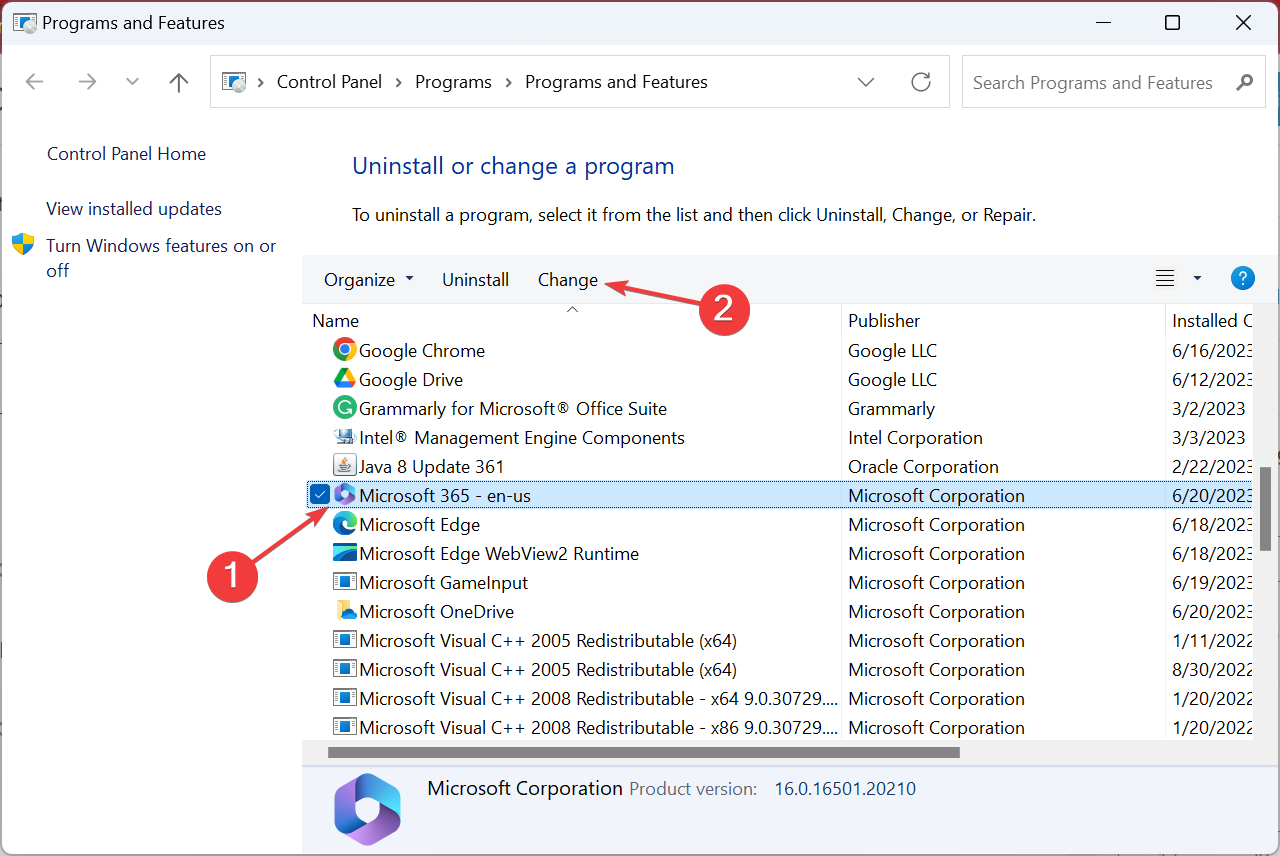Click the Microsoft OneDrive icon
The image size is (1280, 856).
click(344, 611)
